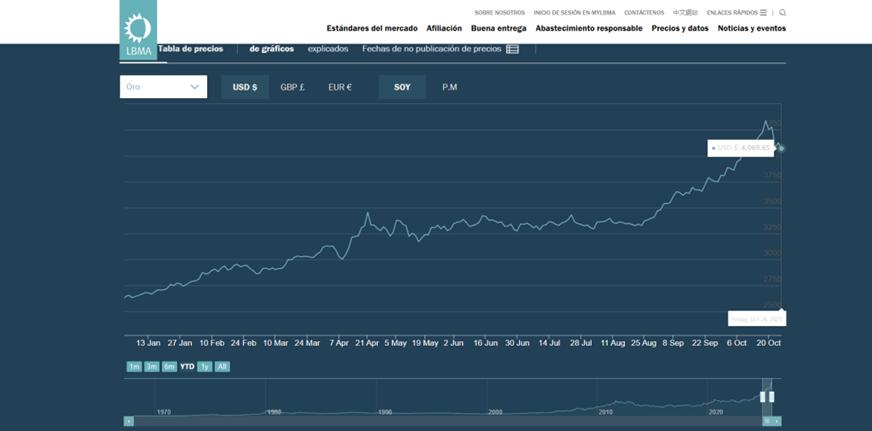Set chart range to All

pyautogui.click(x=222, y=367)
